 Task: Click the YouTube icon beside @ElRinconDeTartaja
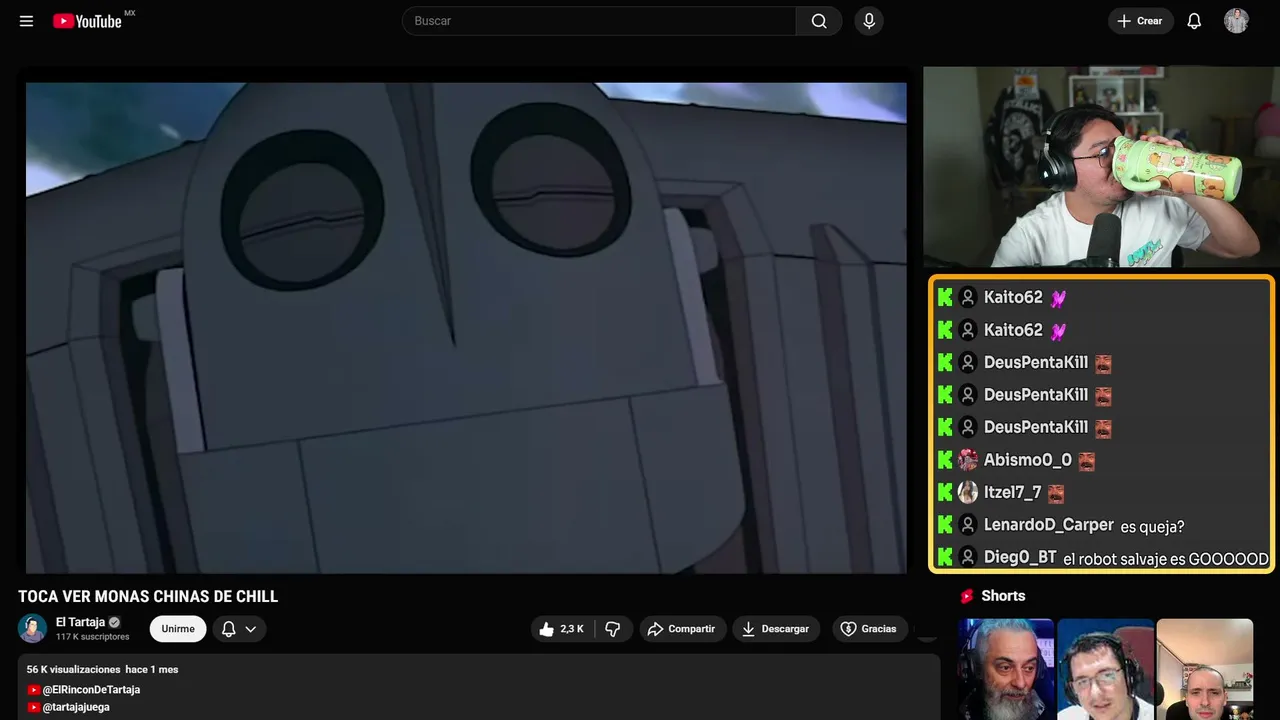[34, 690]
